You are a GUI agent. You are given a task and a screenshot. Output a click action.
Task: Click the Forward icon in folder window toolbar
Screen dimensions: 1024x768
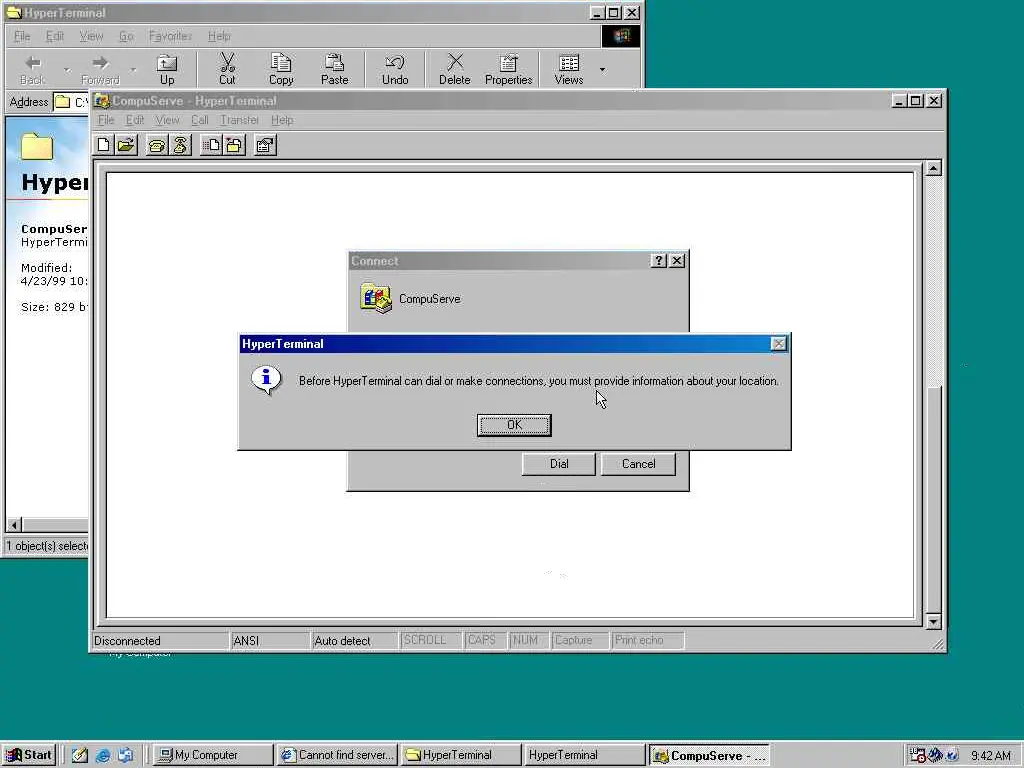click(101, 69)
